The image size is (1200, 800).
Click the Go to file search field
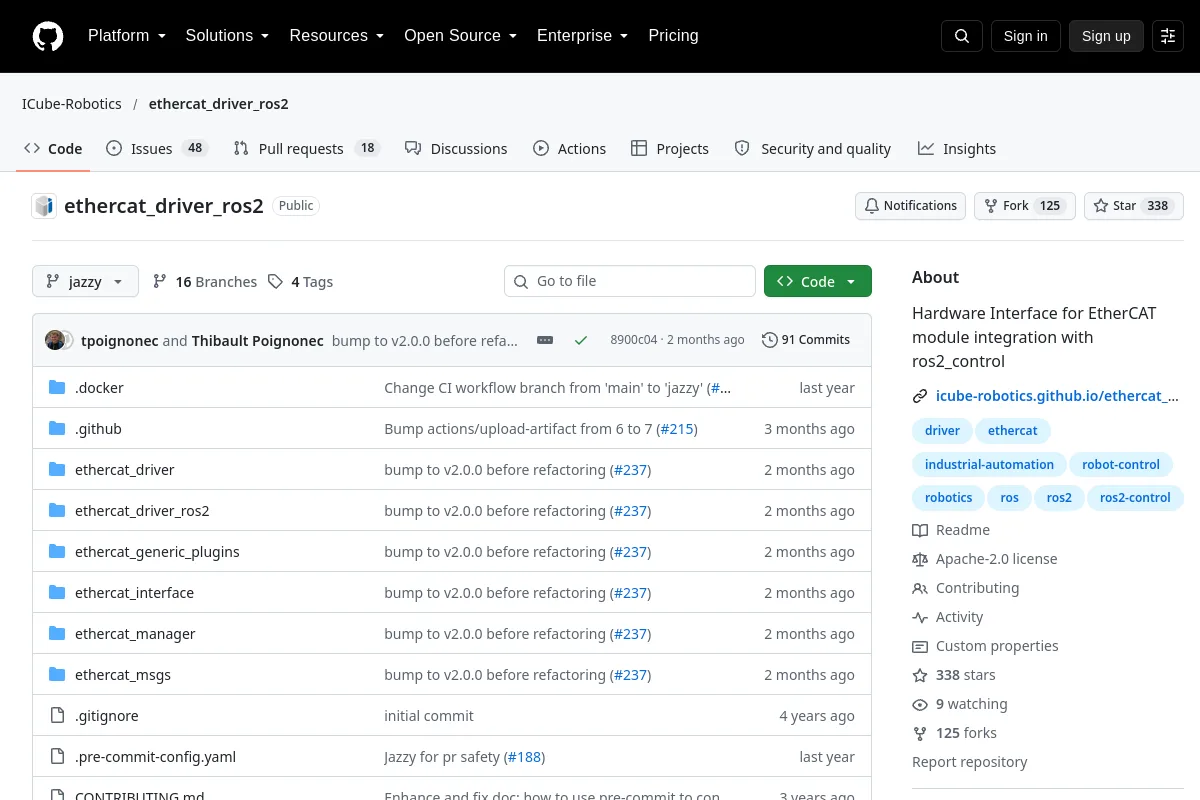[x=630, y=282]
